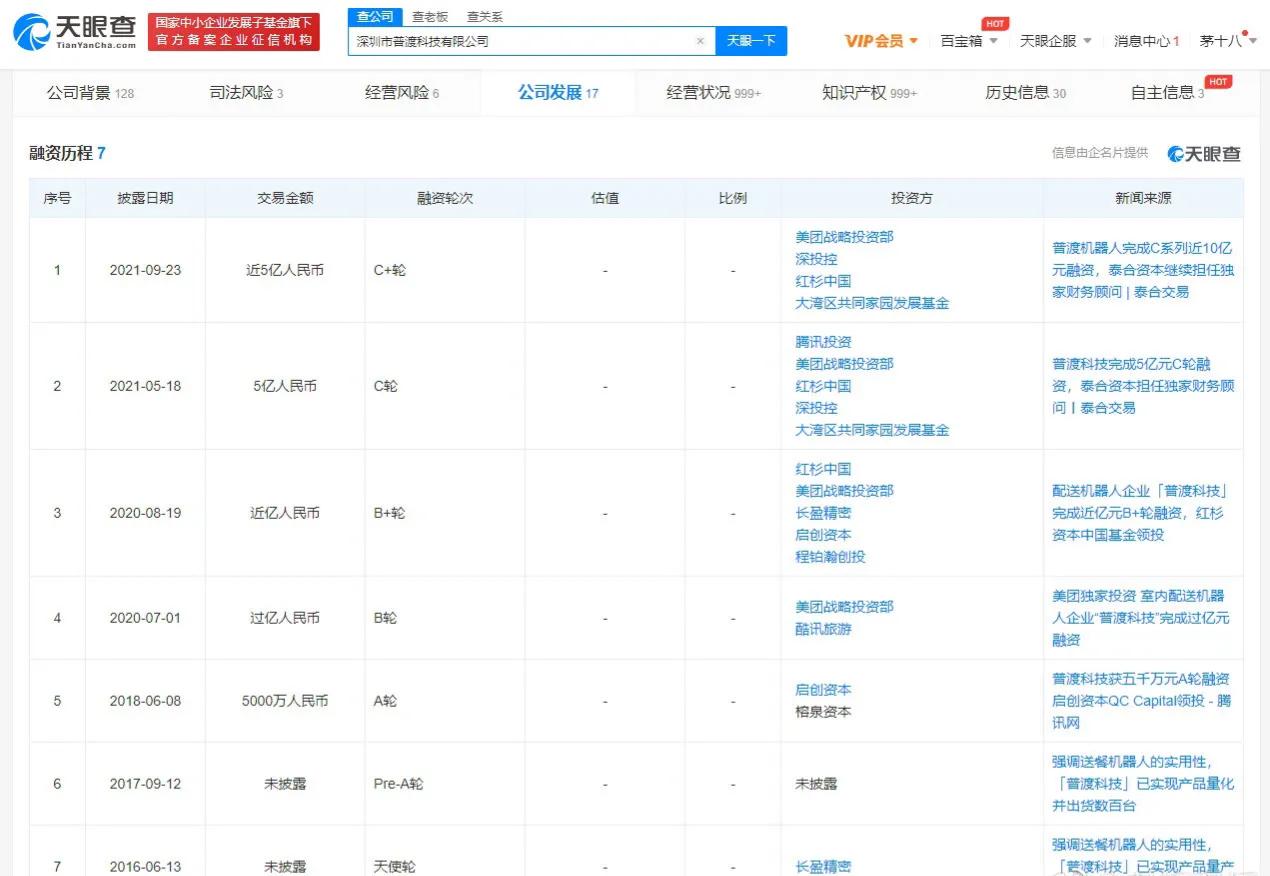Image resolution: width=1270 pixels, height=876 pixels.
Task: Click the 2020-08-19 disclosure date
Action: [146, 513]
